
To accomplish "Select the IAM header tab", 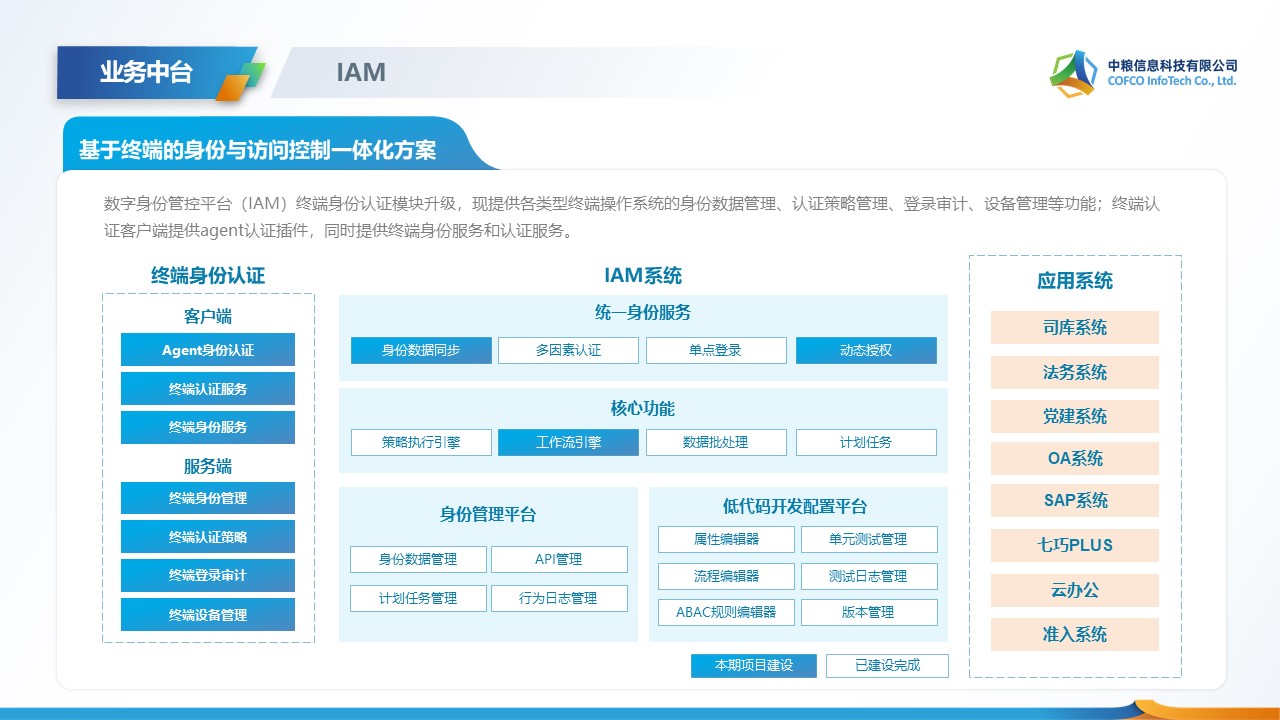I will point(361,73).
